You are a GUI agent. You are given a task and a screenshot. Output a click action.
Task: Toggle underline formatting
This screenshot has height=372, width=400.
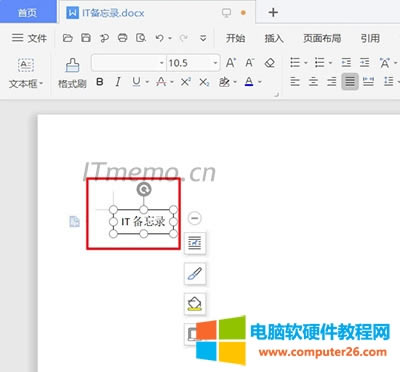[136, 82]
